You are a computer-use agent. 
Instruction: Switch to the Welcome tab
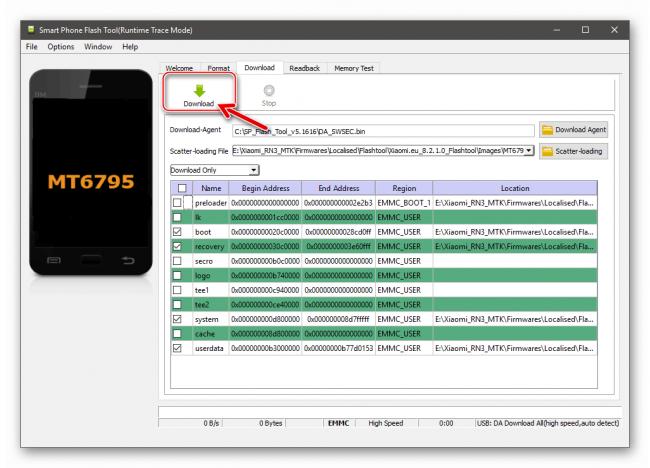point(179,68)
